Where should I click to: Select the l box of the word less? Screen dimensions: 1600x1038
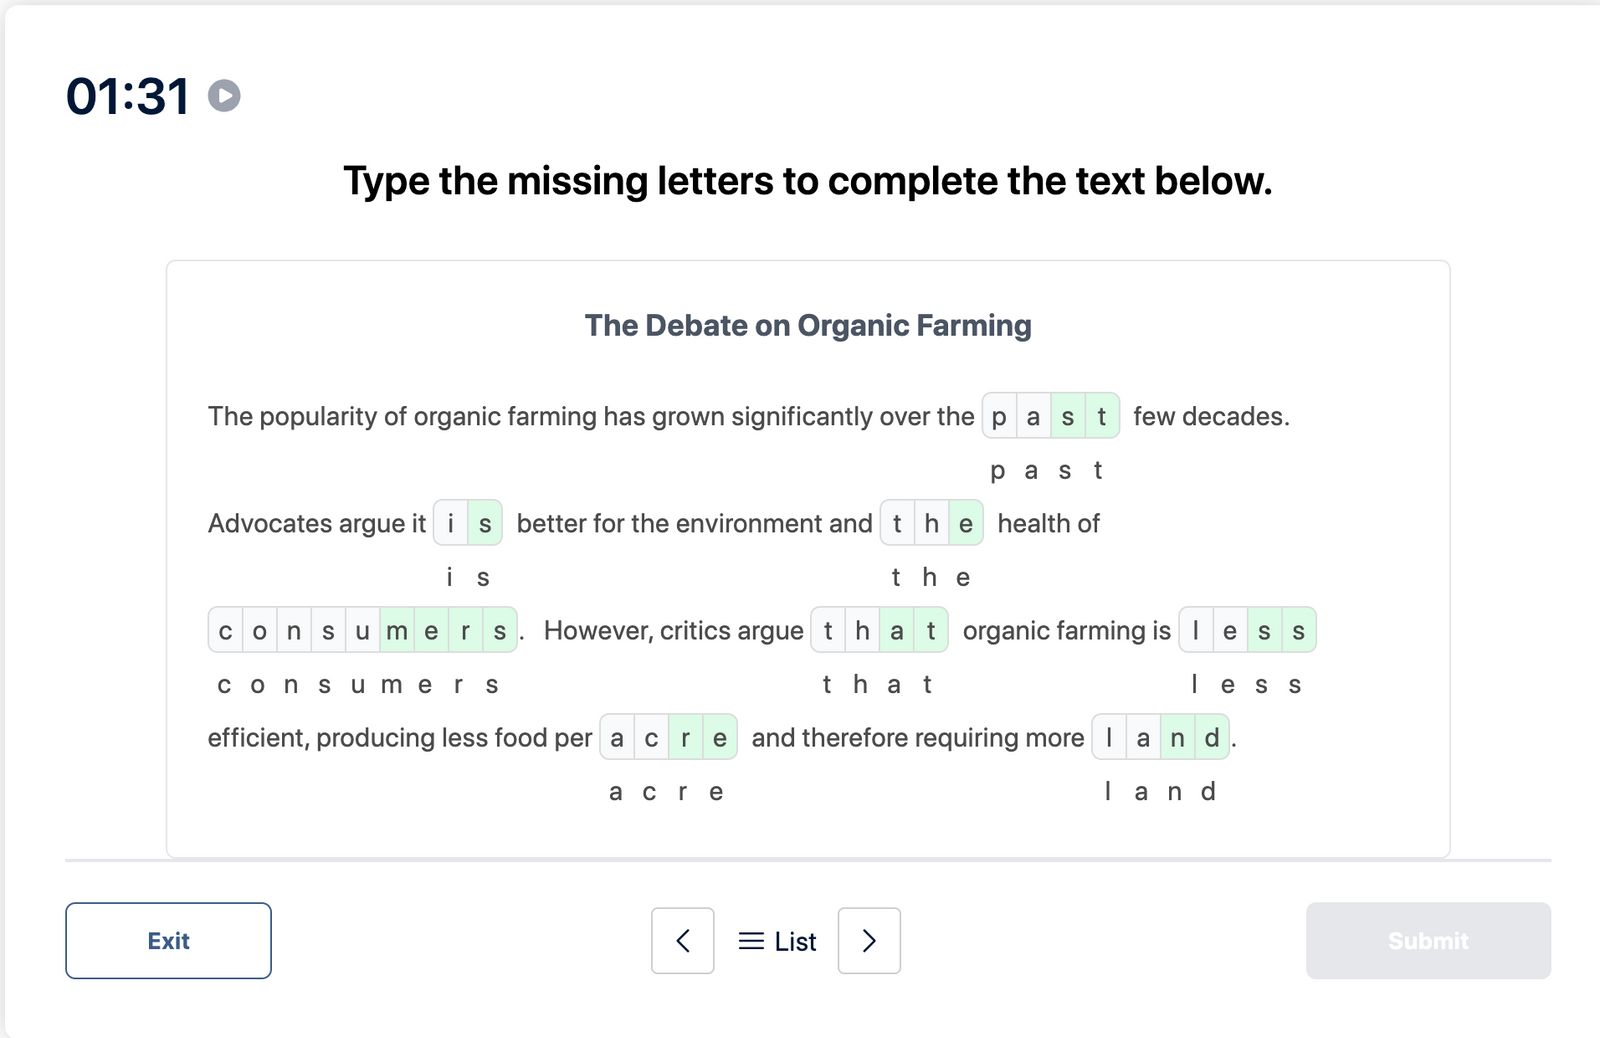coord(1196,630)
